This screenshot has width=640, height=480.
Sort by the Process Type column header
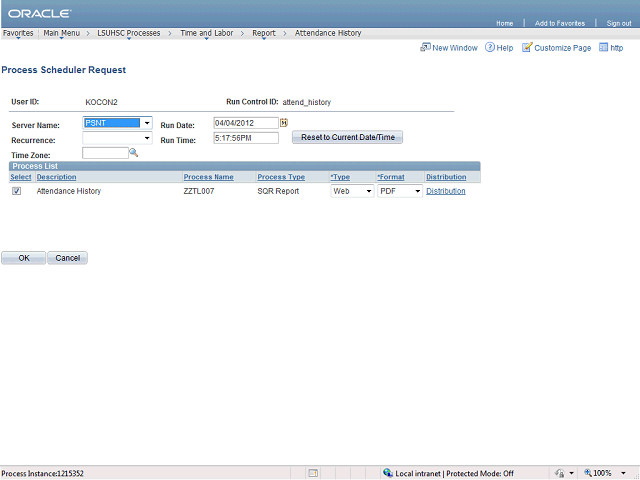tap(281, 177)
